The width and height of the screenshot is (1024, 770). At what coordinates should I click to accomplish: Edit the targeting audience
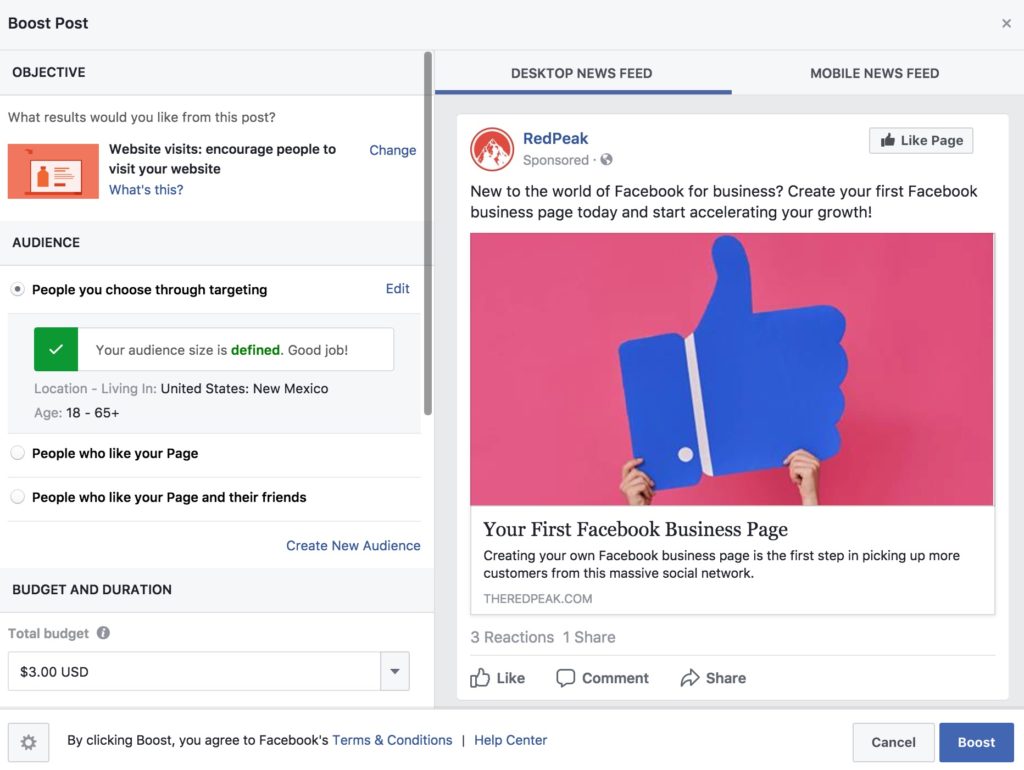(398, 289)
